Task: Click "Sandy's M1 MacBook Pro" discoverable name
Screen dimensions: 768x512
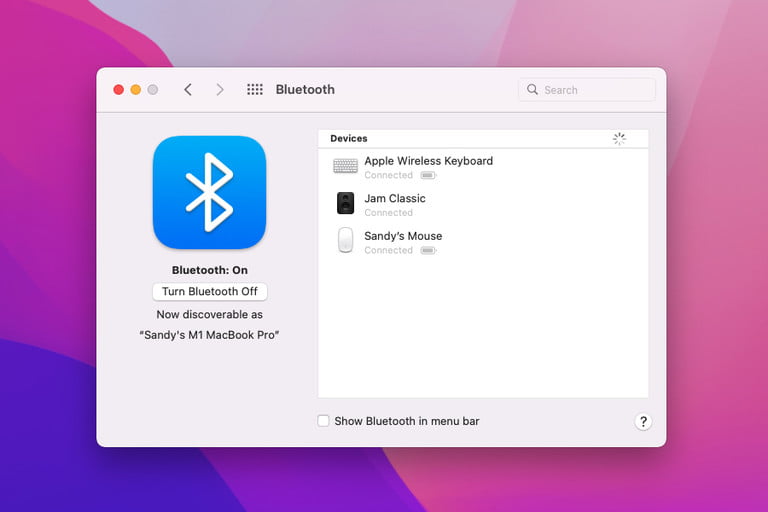Action: 210,335
